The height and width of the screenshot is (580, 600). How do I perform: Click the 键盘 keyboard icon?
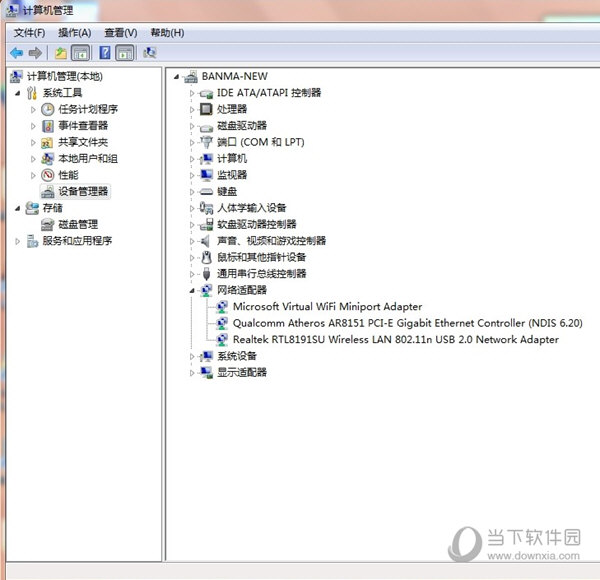[x=207, y=192]
